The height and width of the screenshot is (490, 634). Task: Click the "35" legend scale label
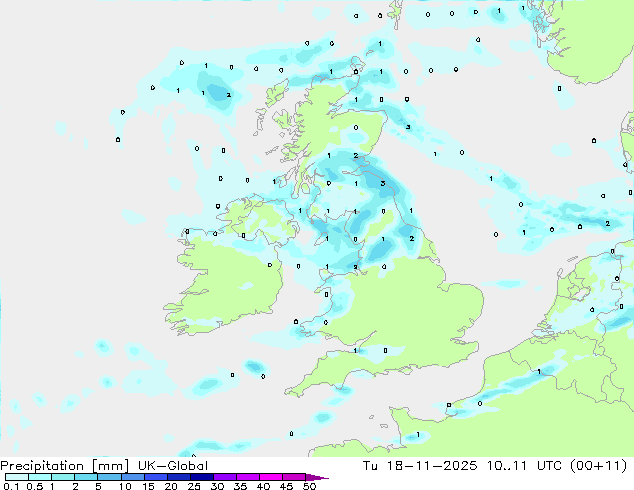(240, 486)
